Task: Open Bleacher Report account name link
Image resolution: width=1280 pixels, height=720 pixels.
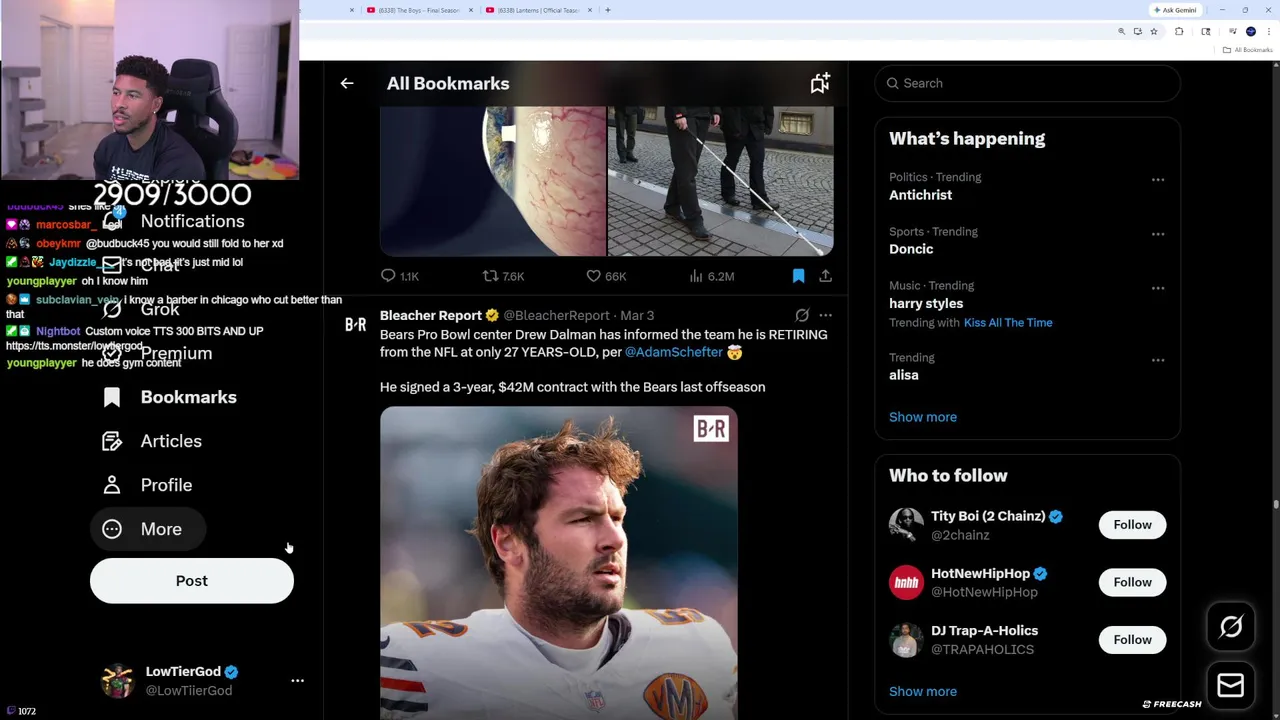Action: pos(431,315)
